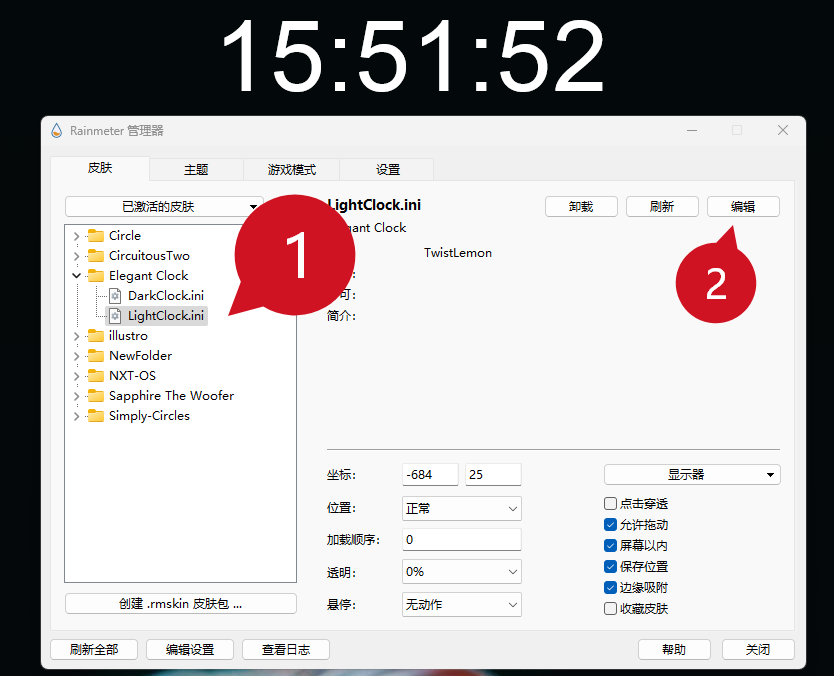This screenshot has width=834, height=676.
Task: Disable the 允许拖动 checkbox
Action: coord(610,524)
